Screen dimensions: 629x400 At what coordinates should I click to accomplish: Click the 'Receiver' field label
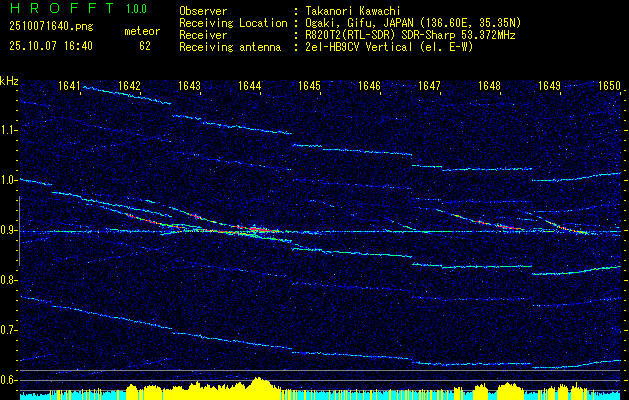(203, 35)
